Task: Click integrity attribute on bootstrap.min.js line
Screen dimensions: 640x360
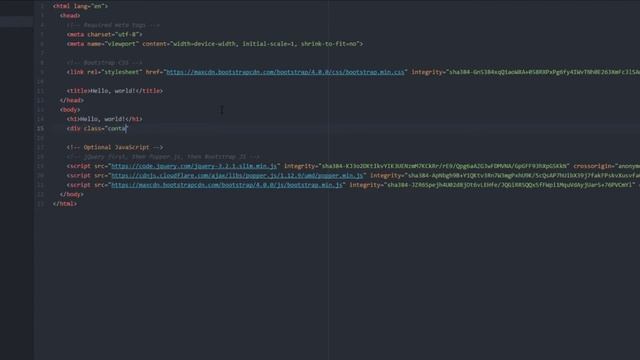Action: coord(491,185)
